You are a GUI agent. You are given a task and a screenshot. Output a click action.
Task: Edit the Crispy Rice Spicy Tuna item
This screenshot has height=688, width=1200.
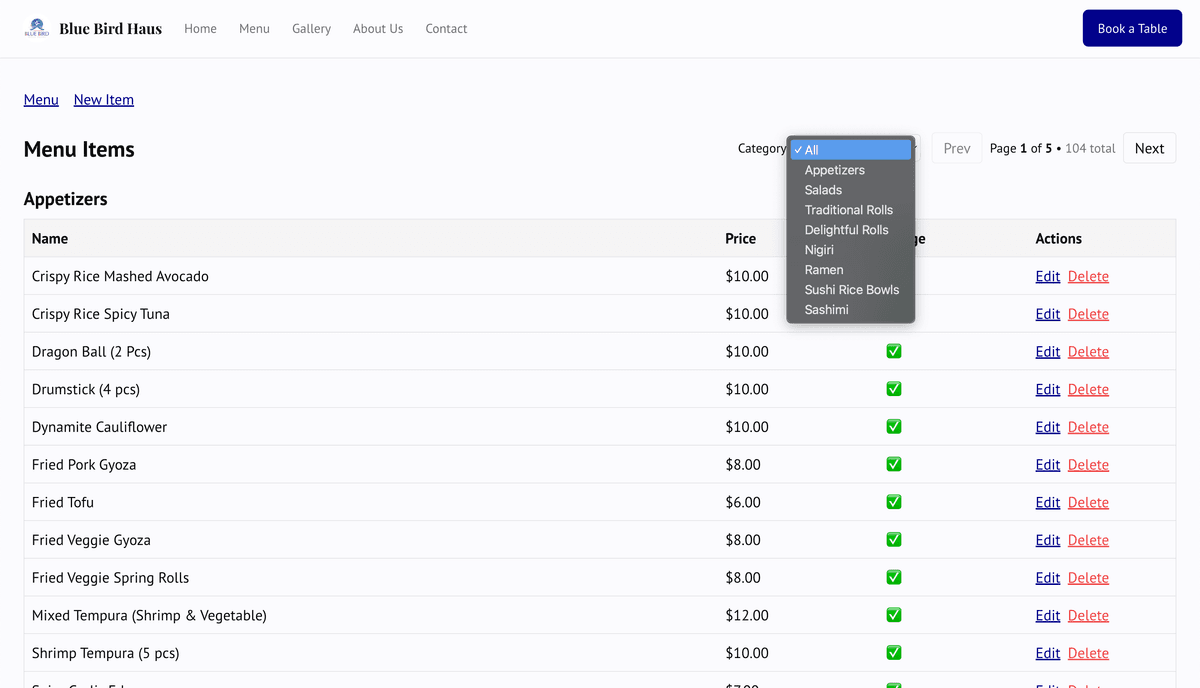click(x=1047, y=313)
